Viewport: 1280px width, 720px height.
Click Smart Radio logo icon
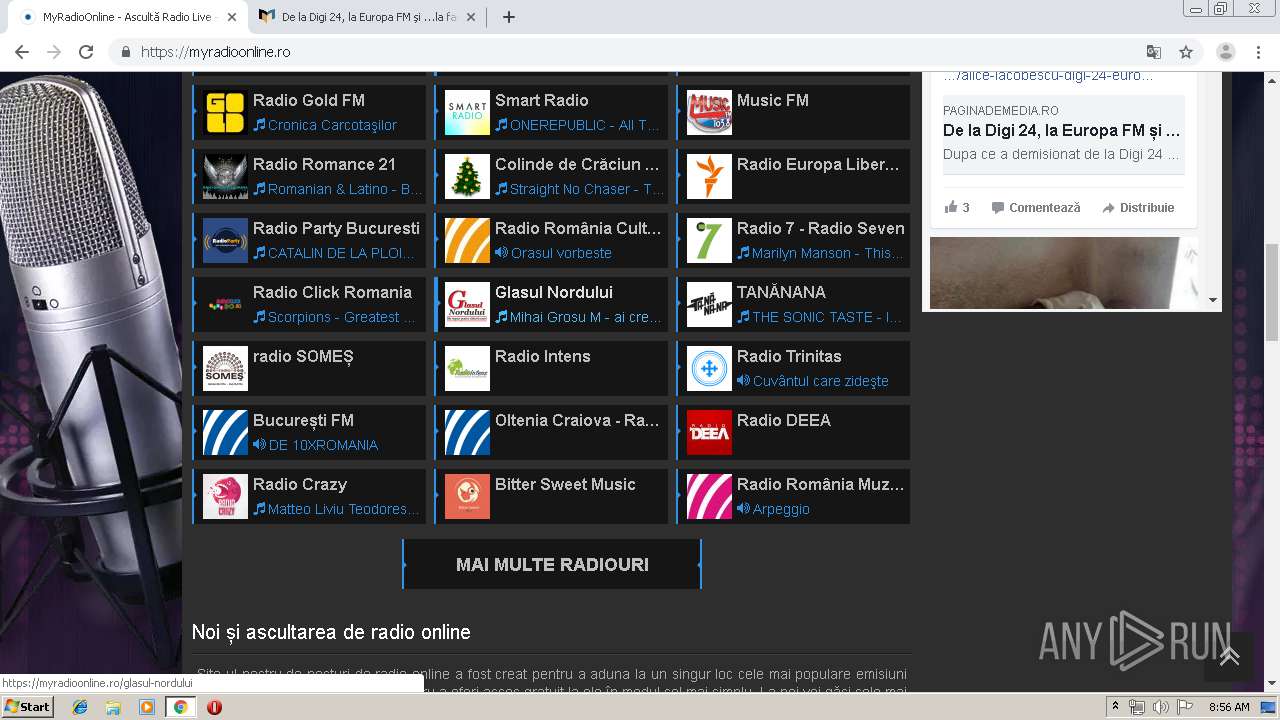point(467,112)
